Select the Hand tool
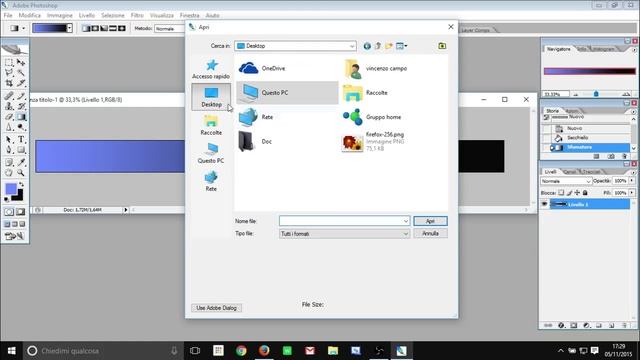Image resolution: width=640 pixels, height=360 pixels. tap(9, 173)
